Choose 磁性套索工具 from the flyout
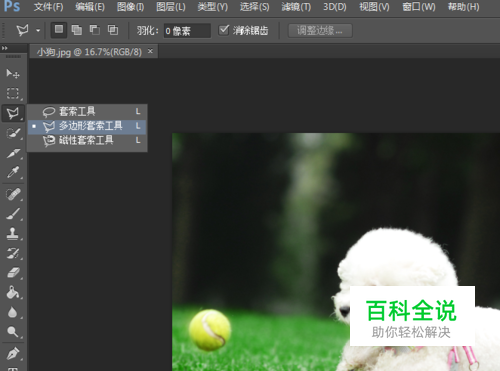 [87, 141]
